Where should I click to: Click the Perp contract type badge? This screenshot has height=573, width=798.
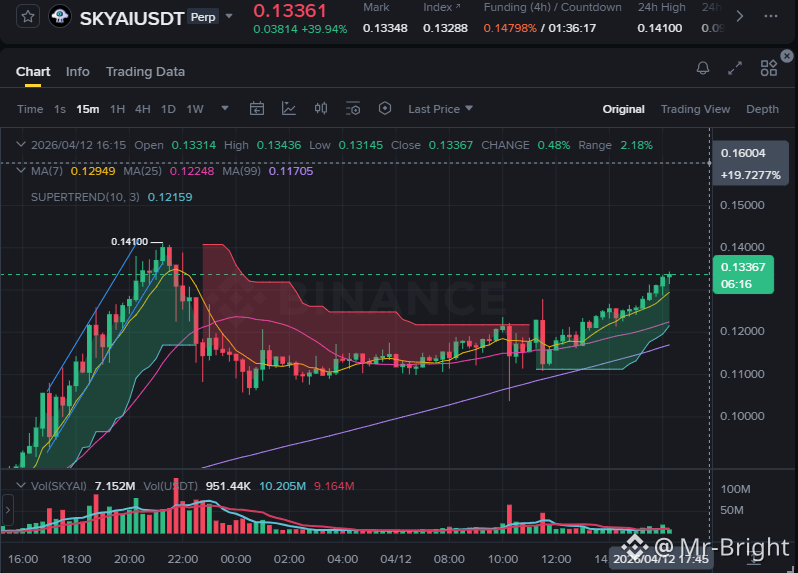tap(203, 17)
